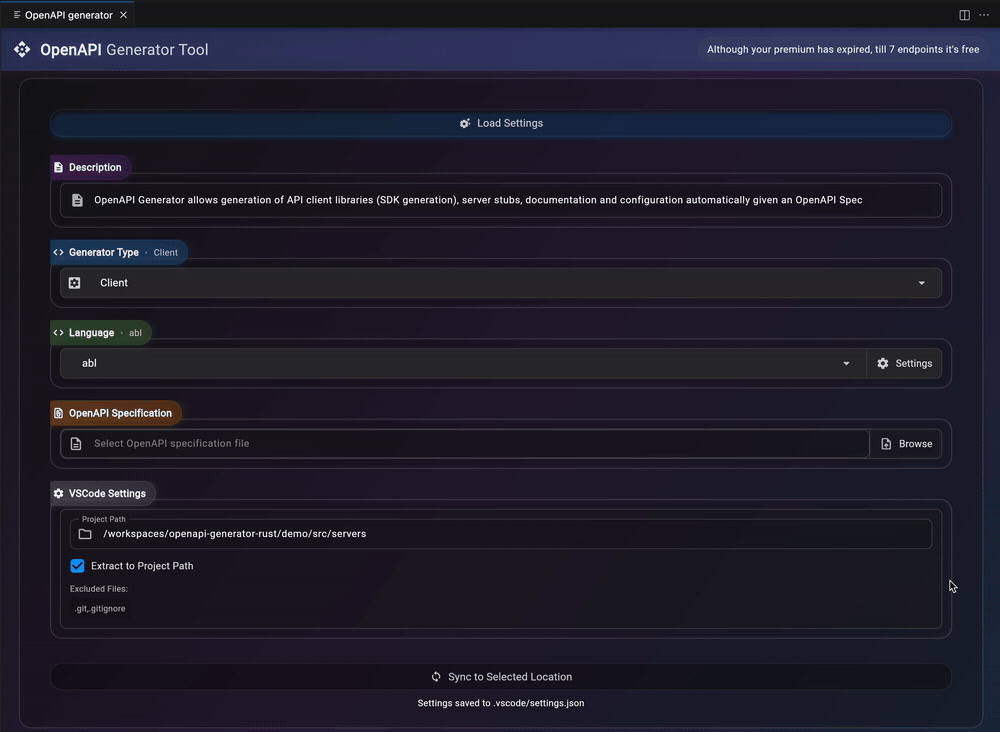
Task: Click the Load Settings button
Action: (500, 123)
